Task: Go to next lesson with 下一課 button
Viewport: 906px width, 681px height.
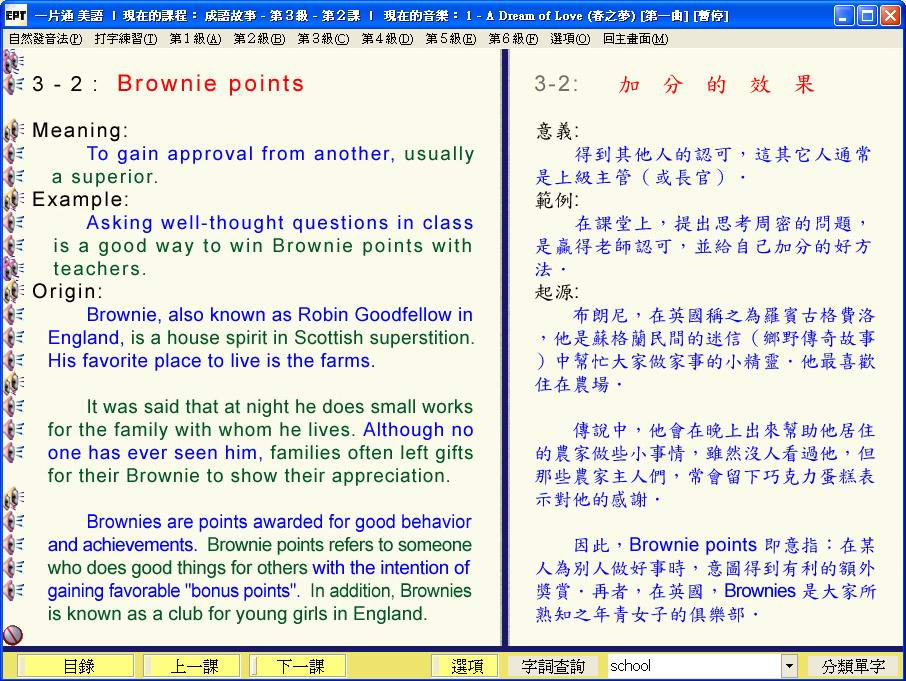Action: tap(299, 666)
